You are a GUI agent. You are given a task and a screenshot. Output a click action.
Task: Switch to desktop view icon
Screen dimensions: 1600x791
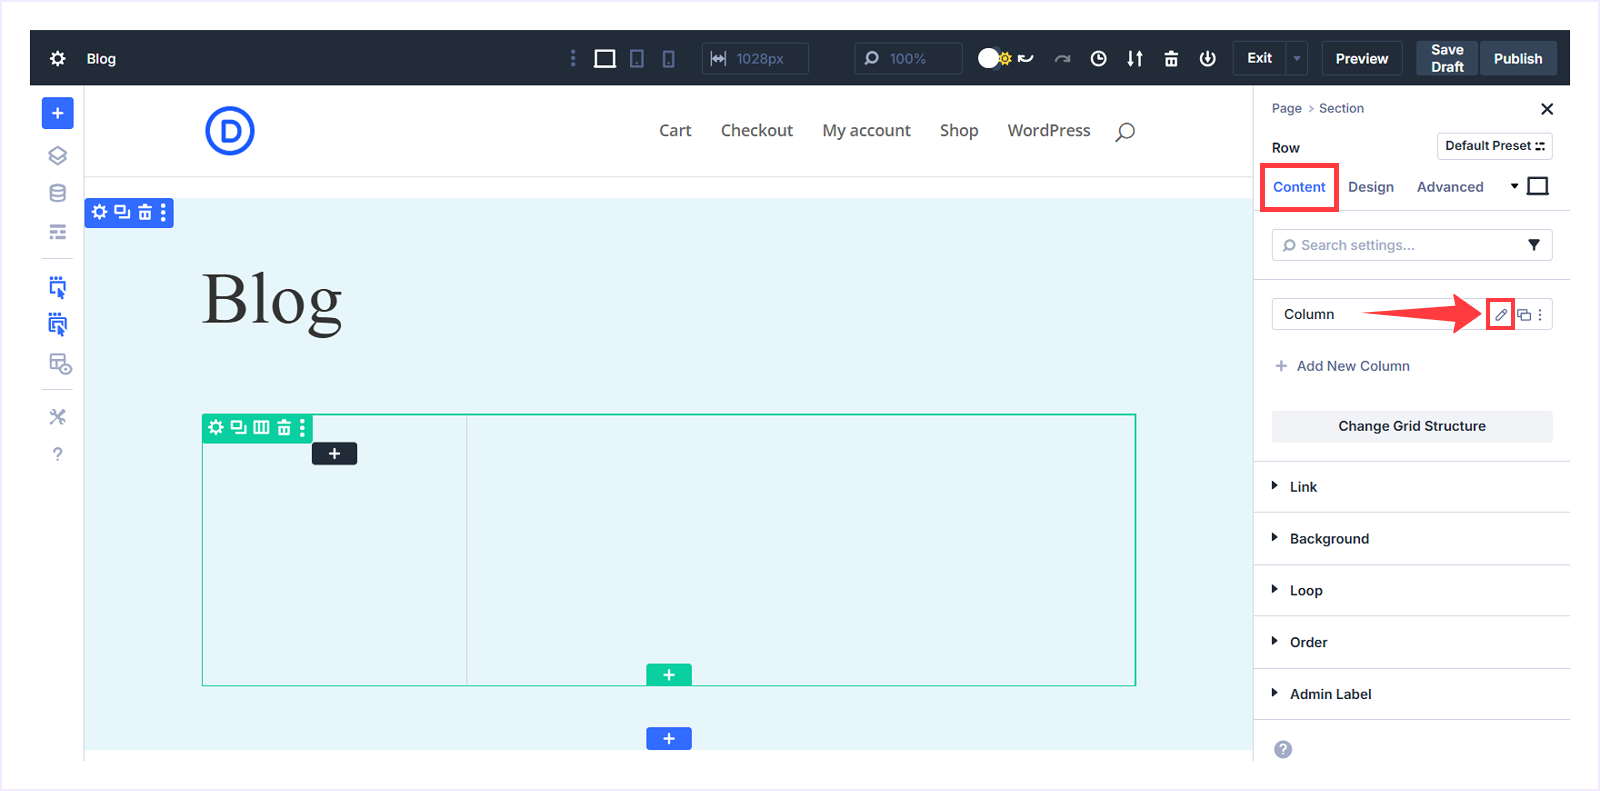(x=605, y=59)
